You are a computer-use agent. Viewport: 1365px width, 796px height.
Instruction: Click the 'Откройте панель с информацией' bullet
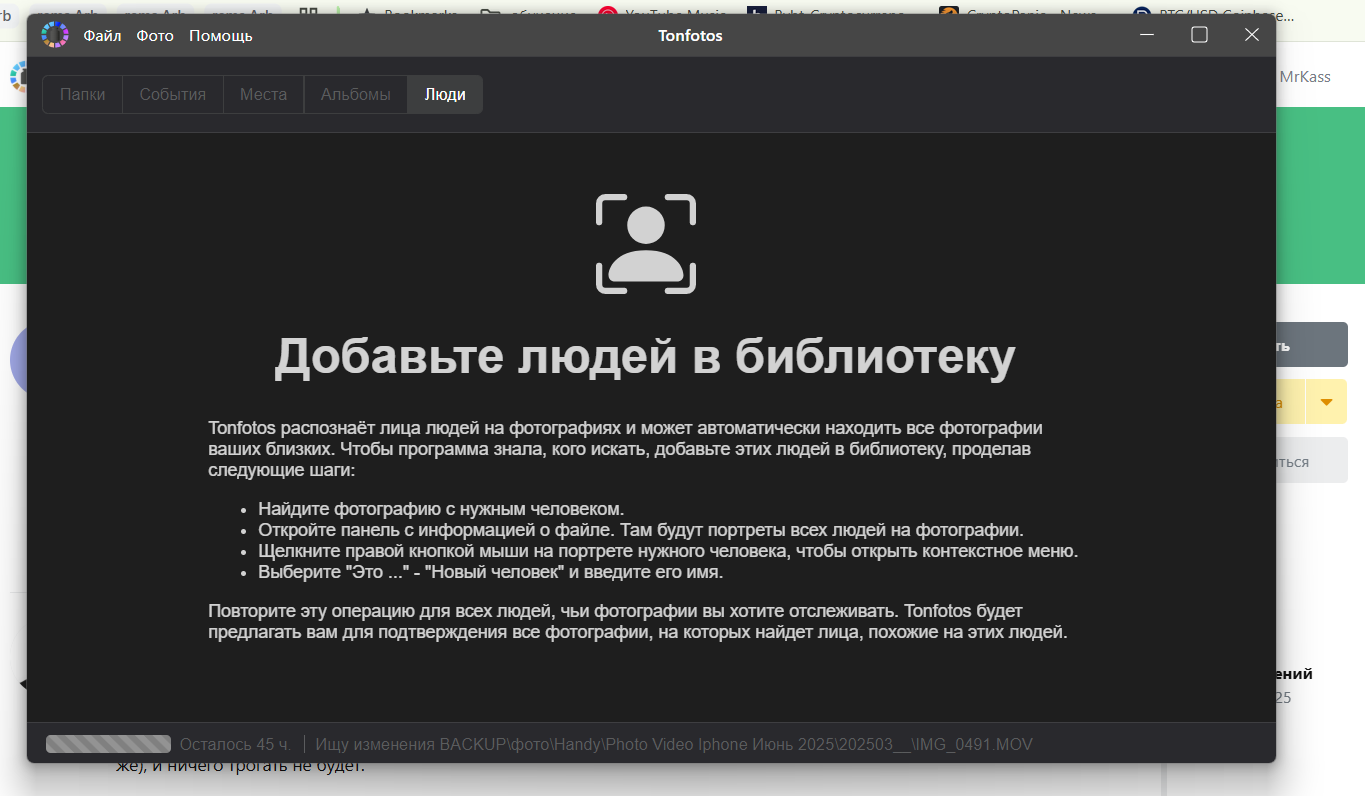[641, 530]
